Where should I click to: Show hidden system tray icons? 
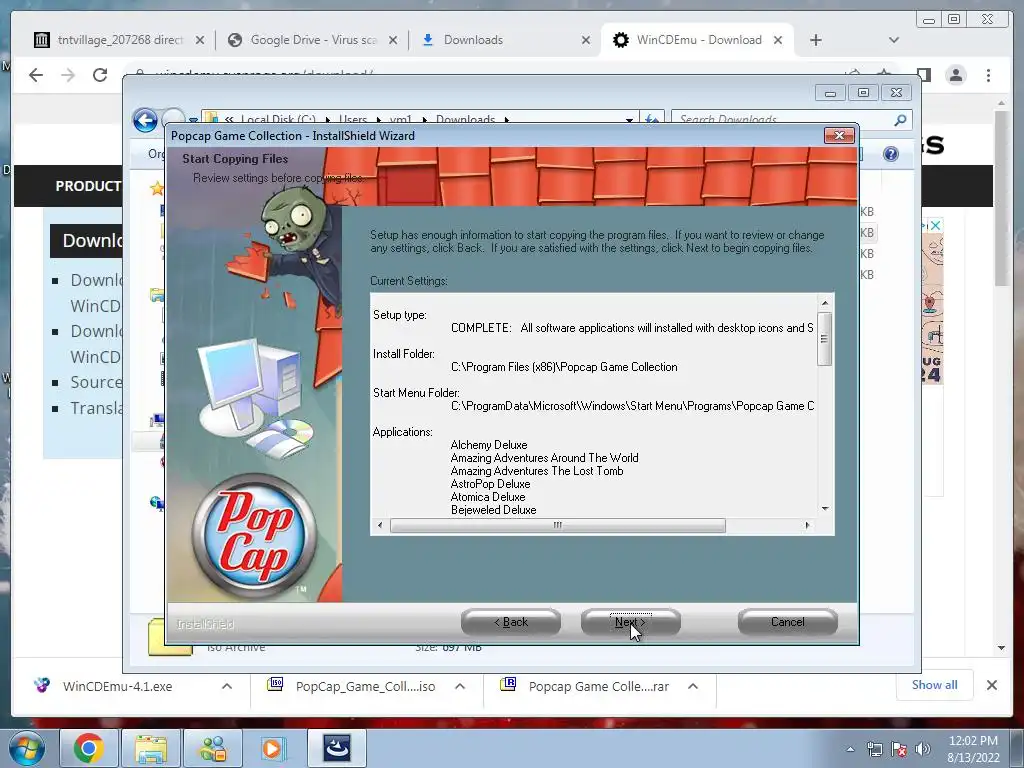tap(850, 749)
